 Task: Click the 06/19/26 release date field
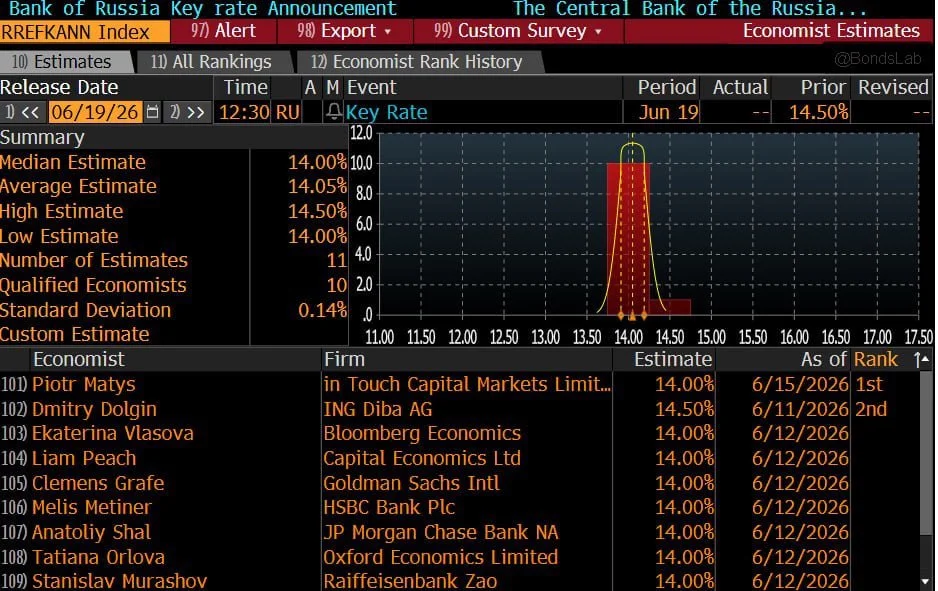click(x=95, y=112)
